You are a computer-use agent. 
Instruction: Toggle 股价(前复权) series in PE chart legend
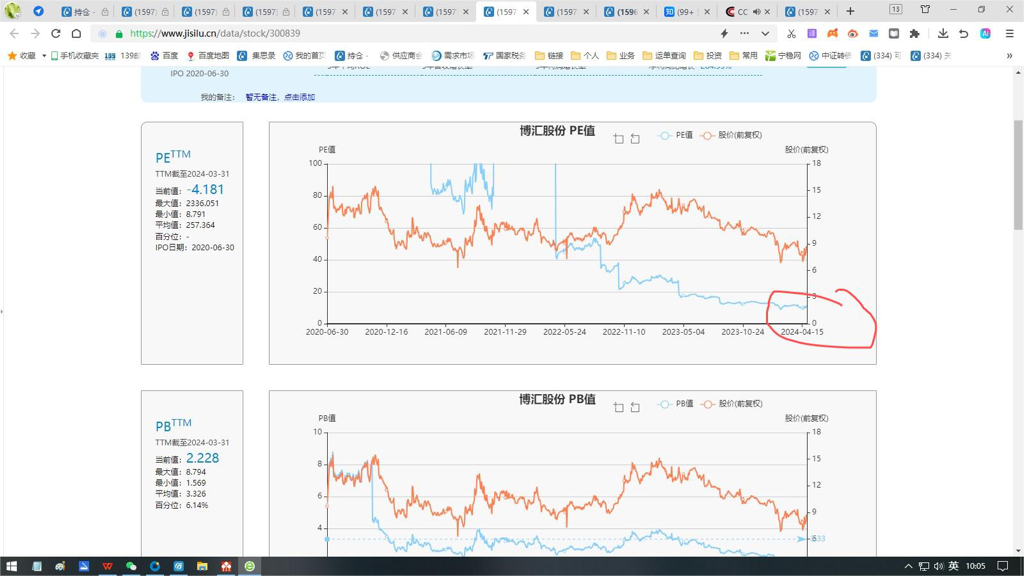coord(731,135)
